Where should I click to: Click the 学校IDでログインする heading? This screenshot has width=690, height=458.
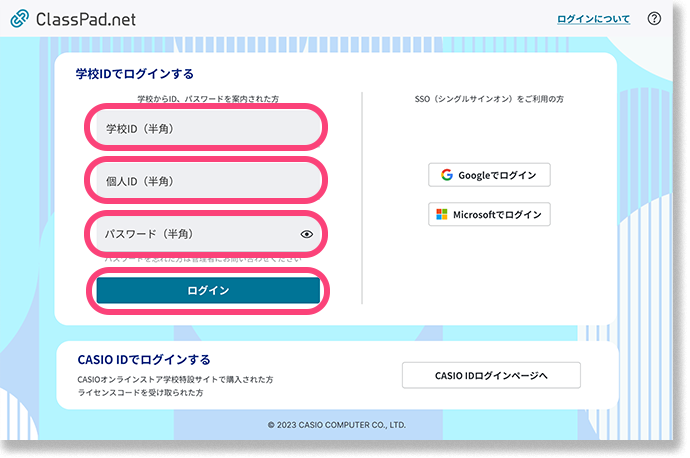[x=135, y=74]
